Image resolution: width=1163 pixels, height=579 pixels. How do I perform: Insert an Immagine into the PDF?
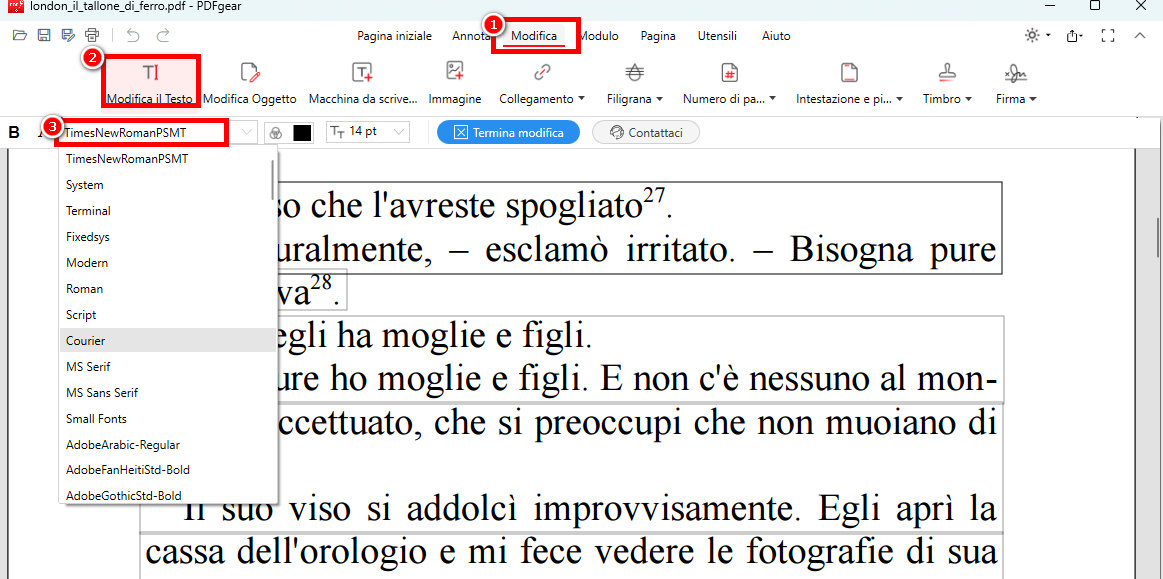[455, 80]
